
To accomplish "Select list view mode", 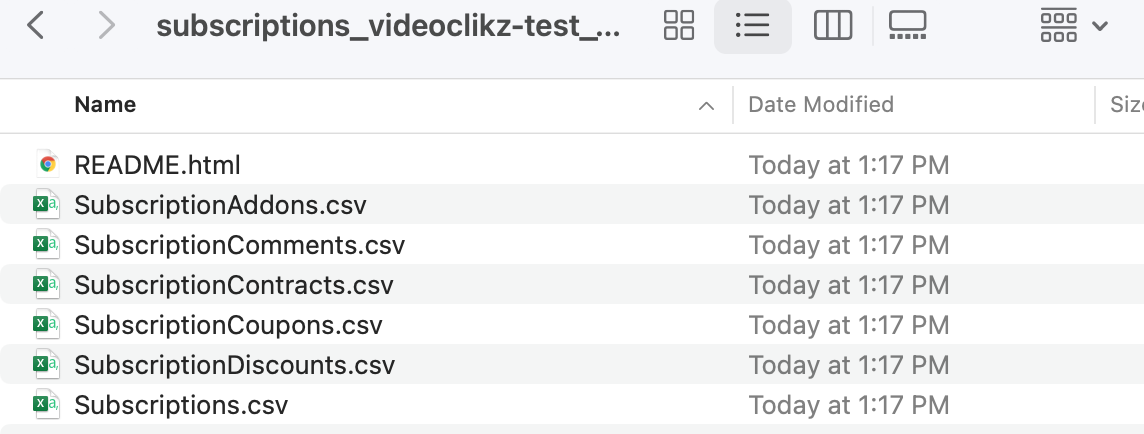I will [752, 26].
